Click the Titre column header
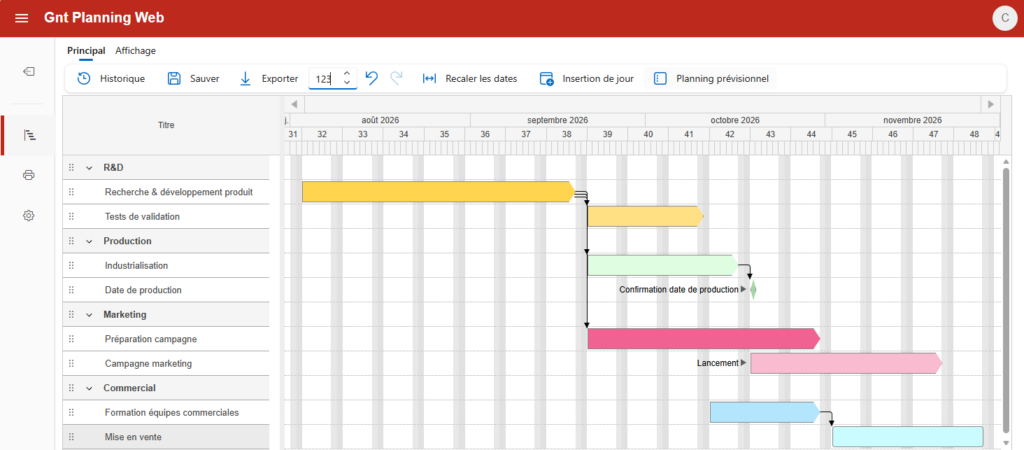This screenshot has width=1024, height=450. pos(167,125)
